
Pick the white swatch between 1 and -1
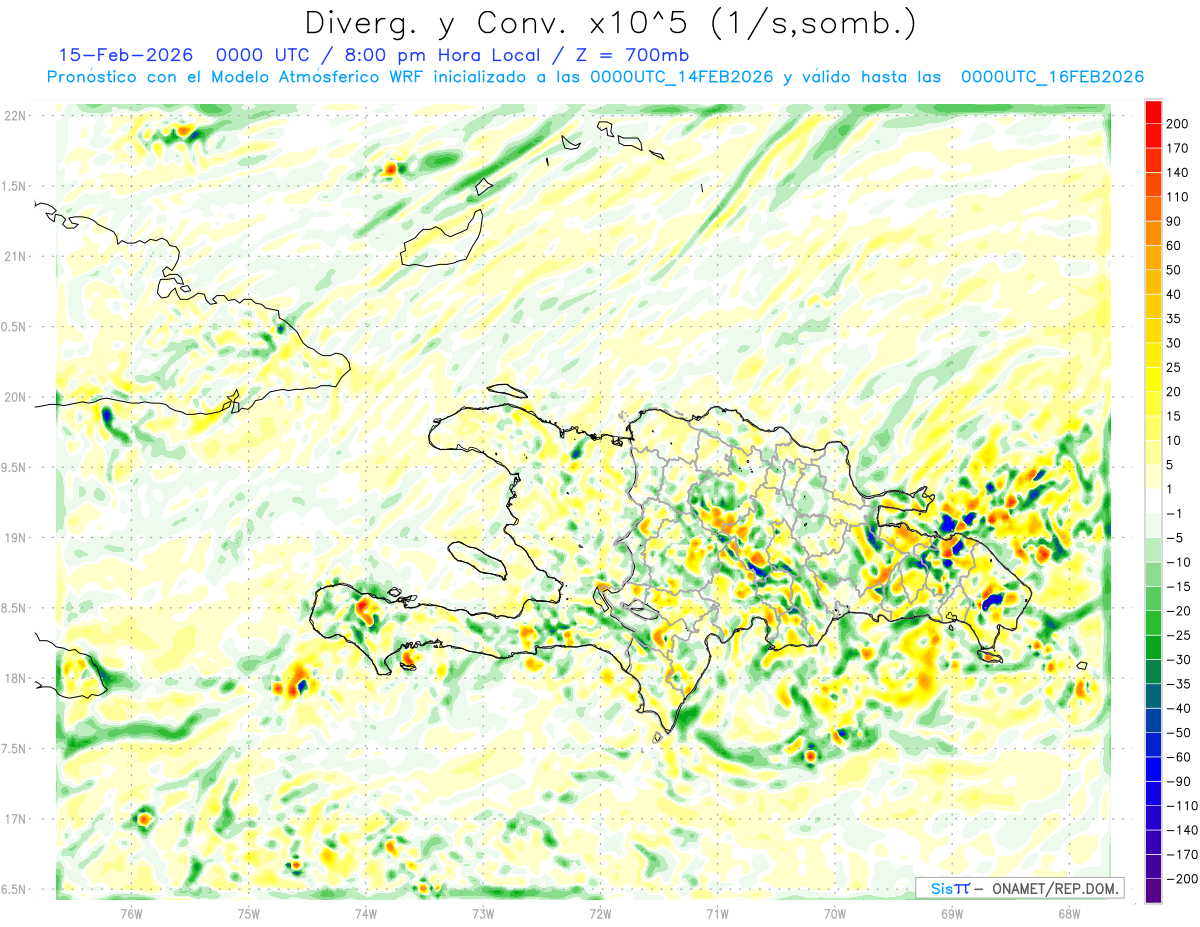1153,501
